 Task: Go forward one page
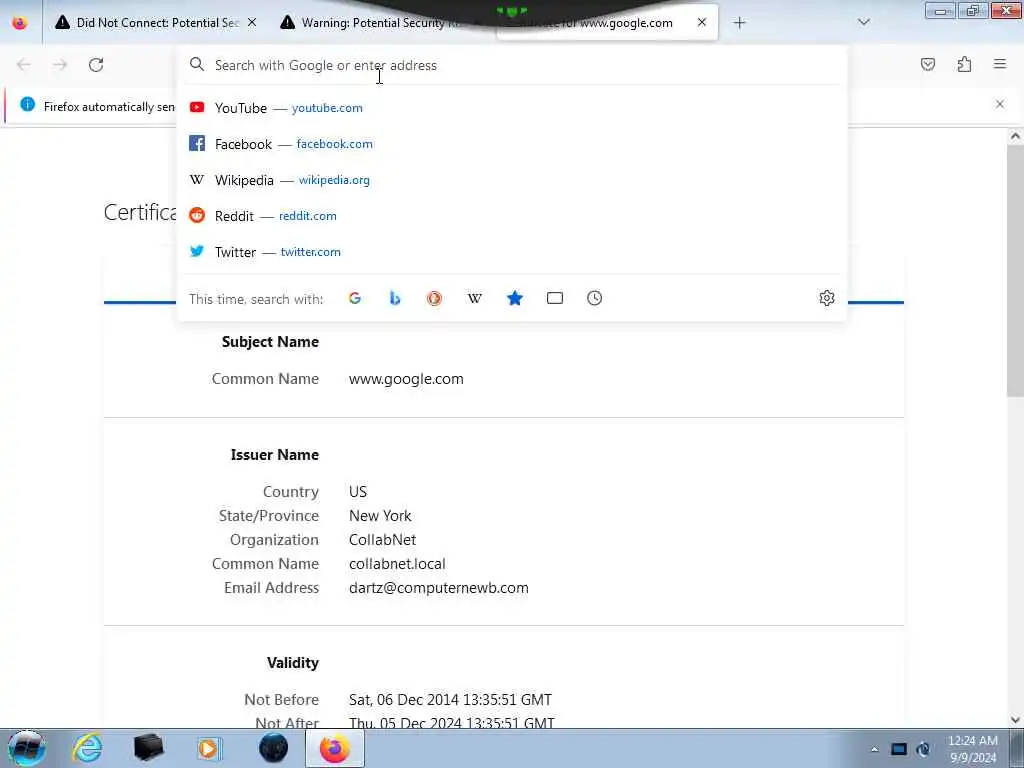pyautogui.click(x=60, y=65)
